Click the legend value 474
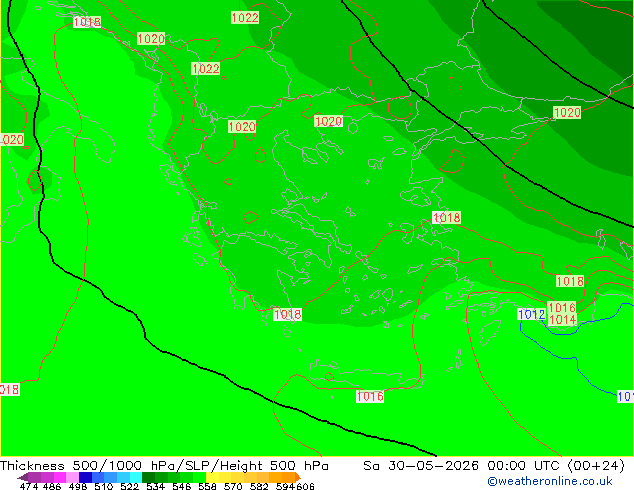This screenshot has height=490, width=634. 29,486
